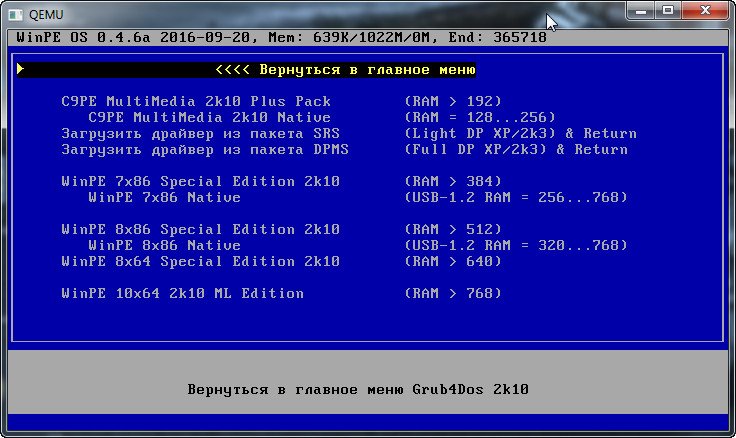736x438 pixels.
Task: Click "(RAM > 384)" requirement text
Action: click(x=453, y=182)
